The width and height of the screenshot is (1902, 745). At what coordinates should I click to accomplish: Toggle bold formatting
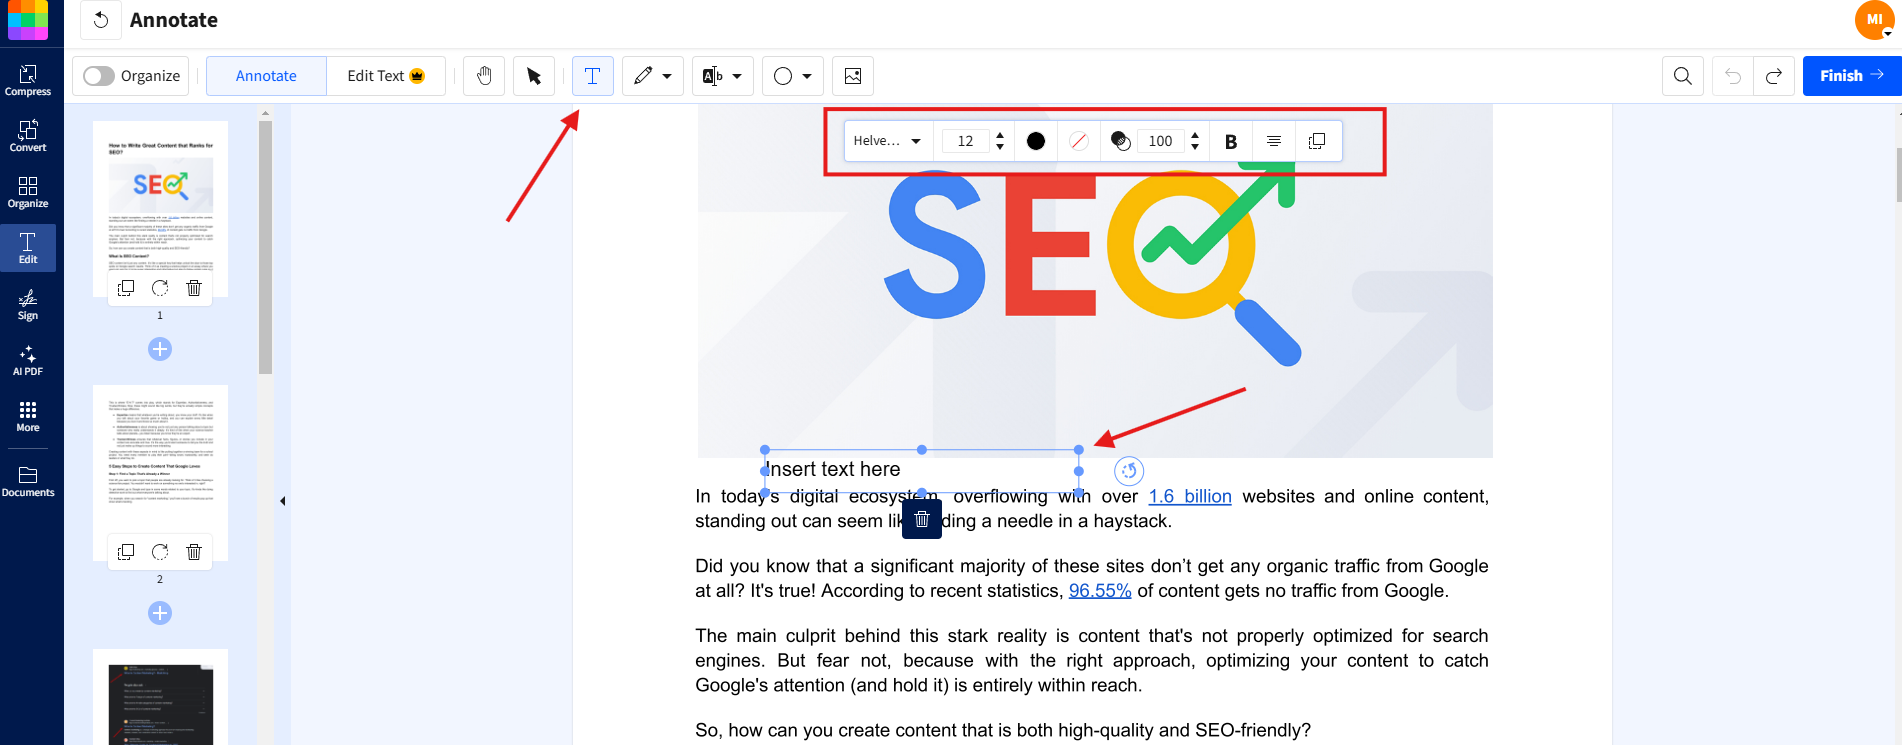click(x=1231, y=141)
